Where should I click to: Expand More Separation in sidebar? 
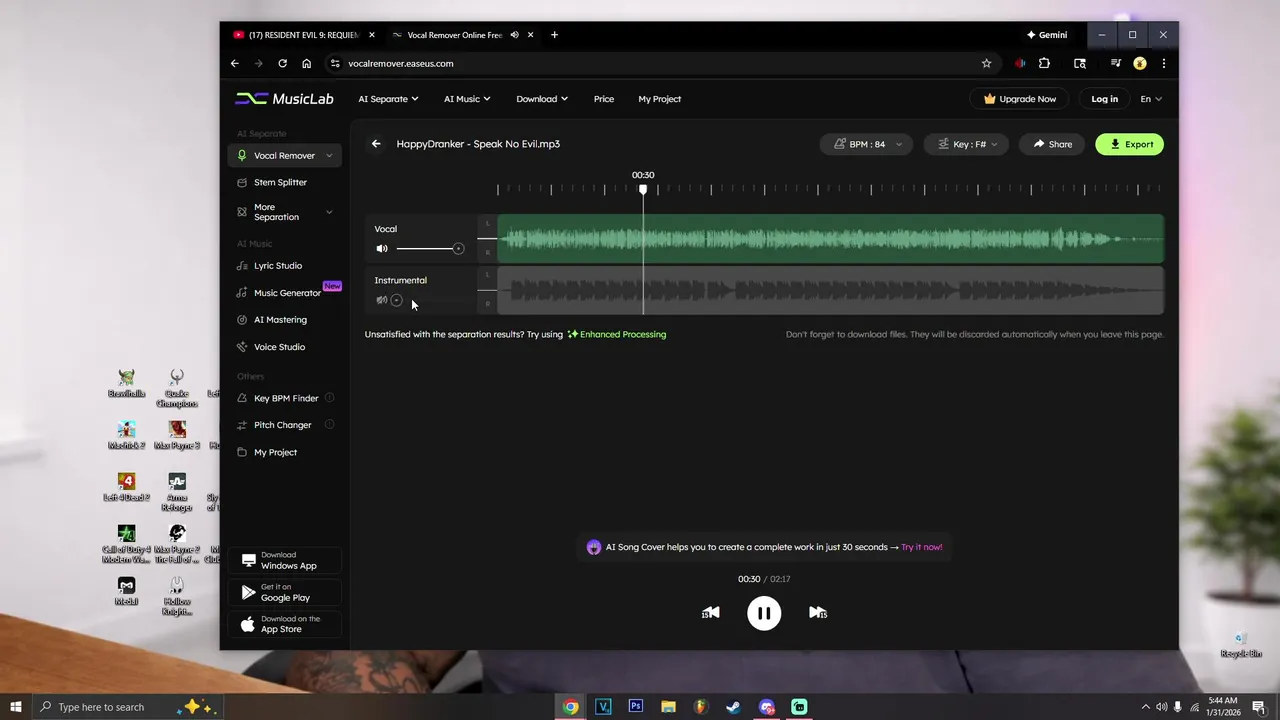coord(329,212)
